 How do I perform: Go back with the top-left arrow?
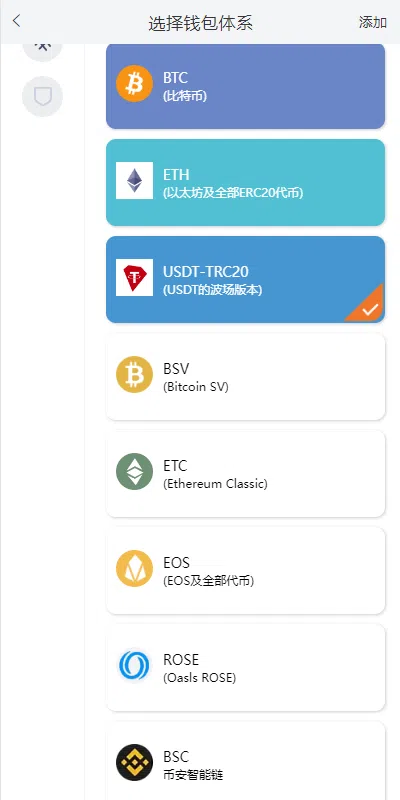[x=17, y=21]
